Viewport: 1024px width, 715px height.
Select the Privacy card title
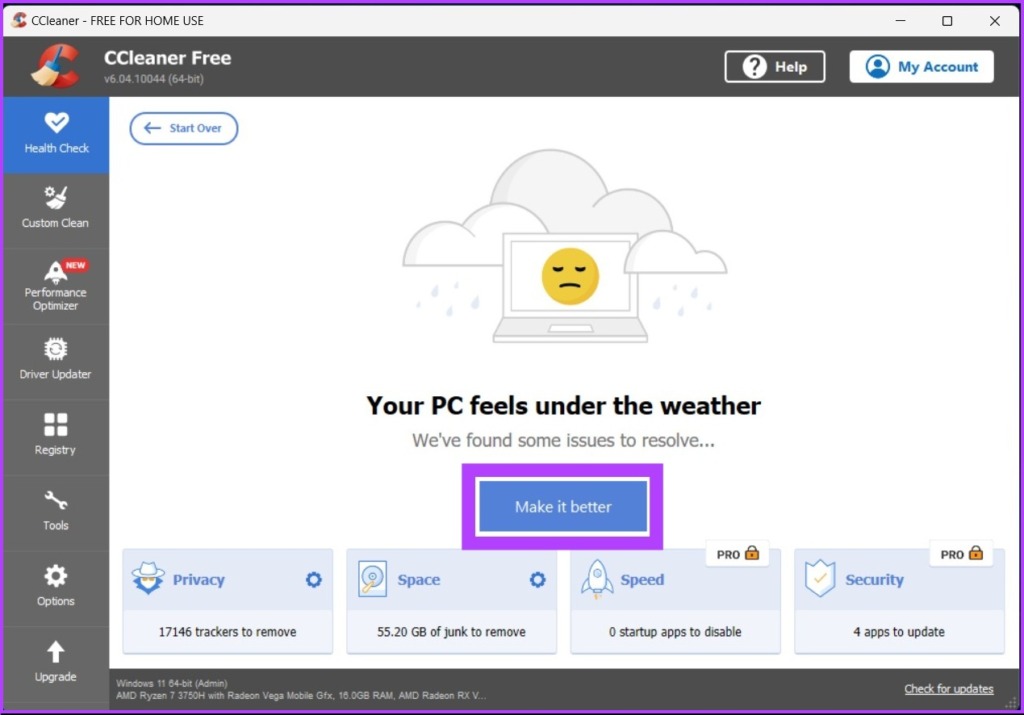point(199,580)
